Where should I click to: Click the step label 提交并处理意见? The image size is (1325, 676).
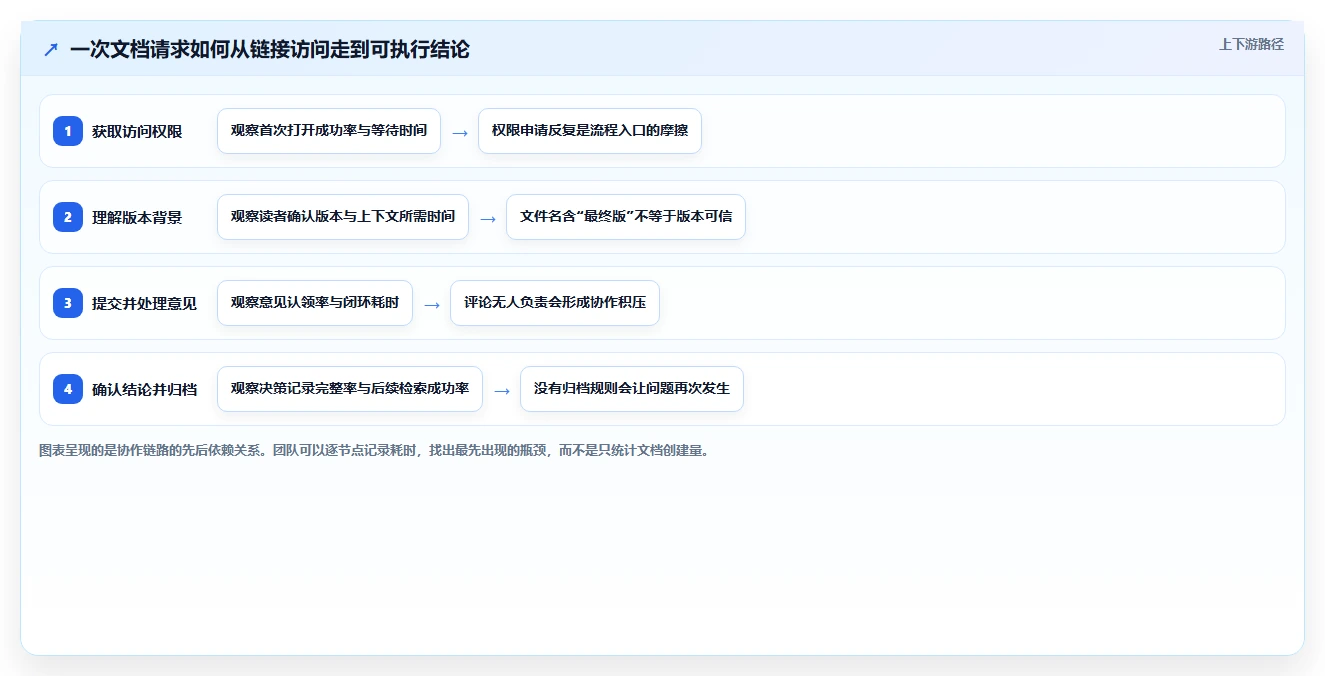[144, 303]
